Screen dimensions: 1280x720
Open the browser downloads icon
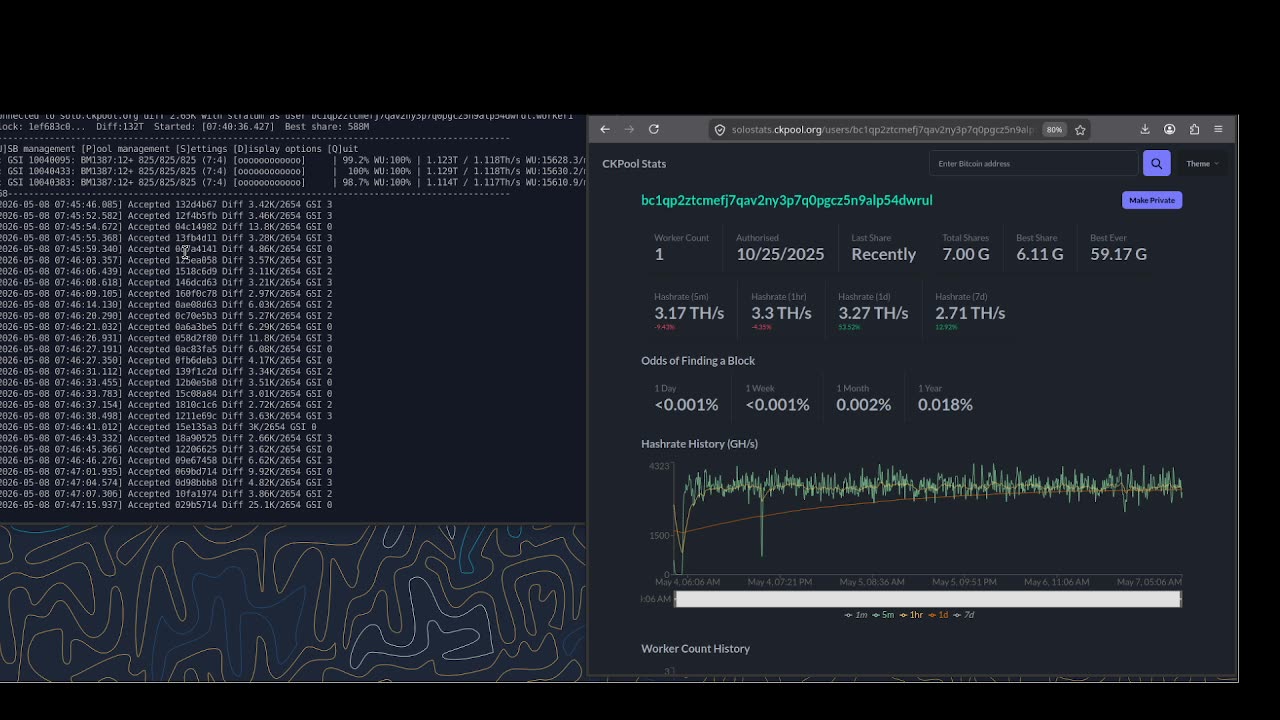pyautogui.click(x=1145, y=129)
